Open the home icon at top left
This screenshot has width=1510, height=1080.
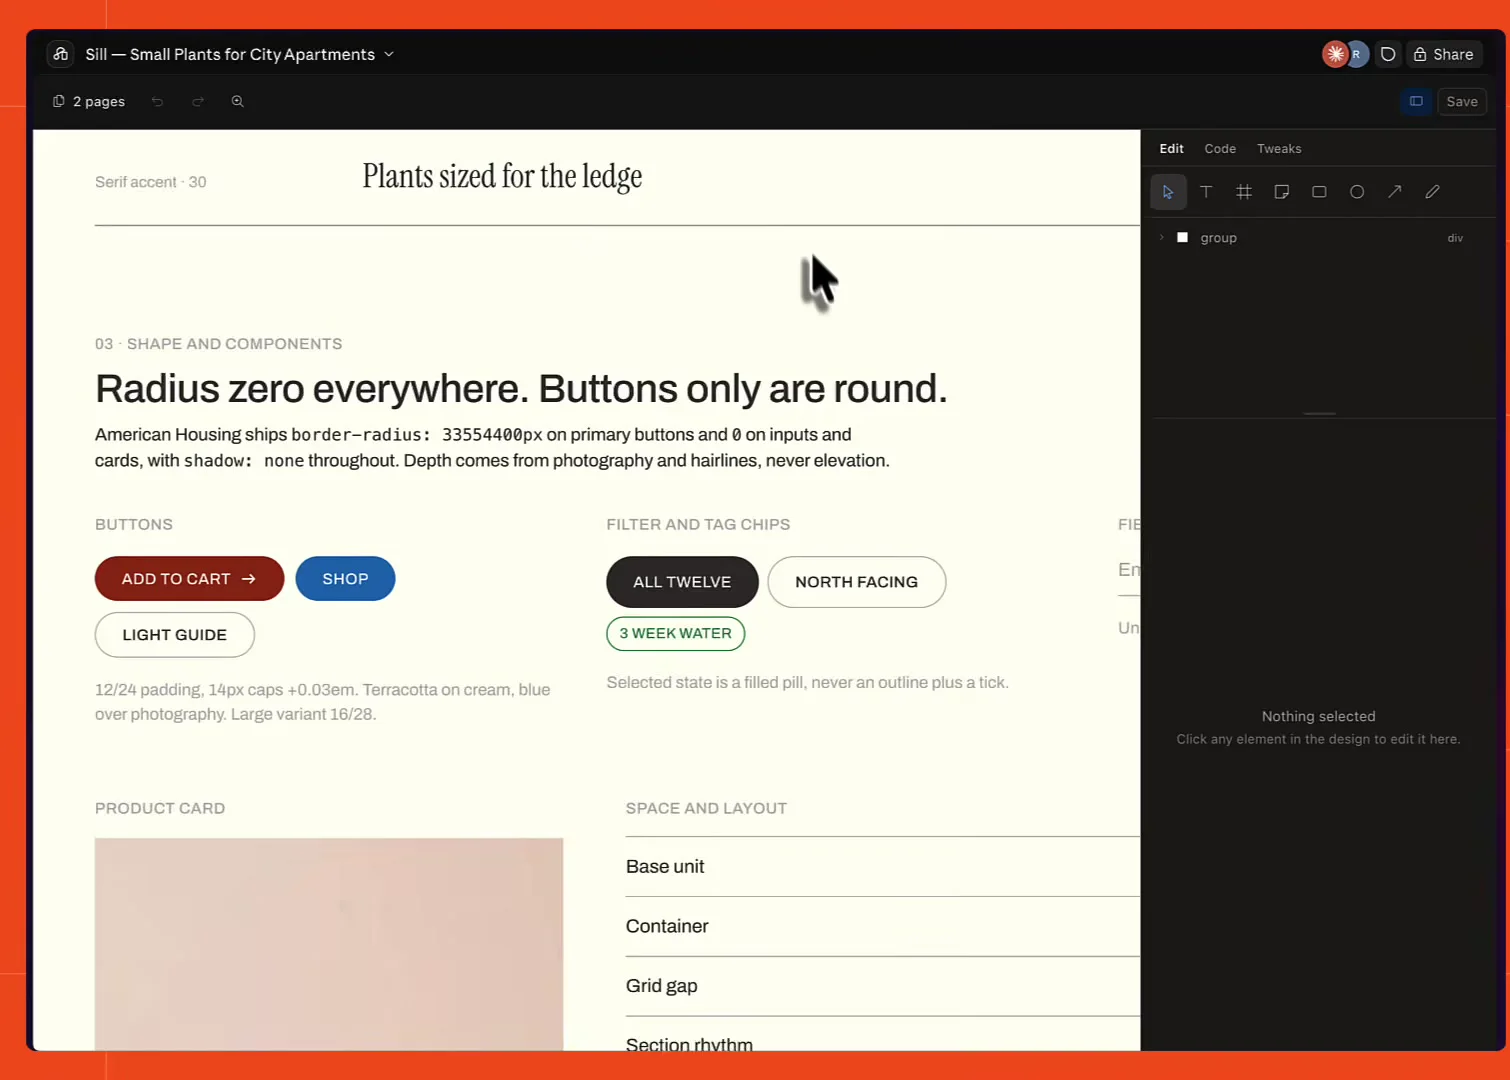click(61, 54)
